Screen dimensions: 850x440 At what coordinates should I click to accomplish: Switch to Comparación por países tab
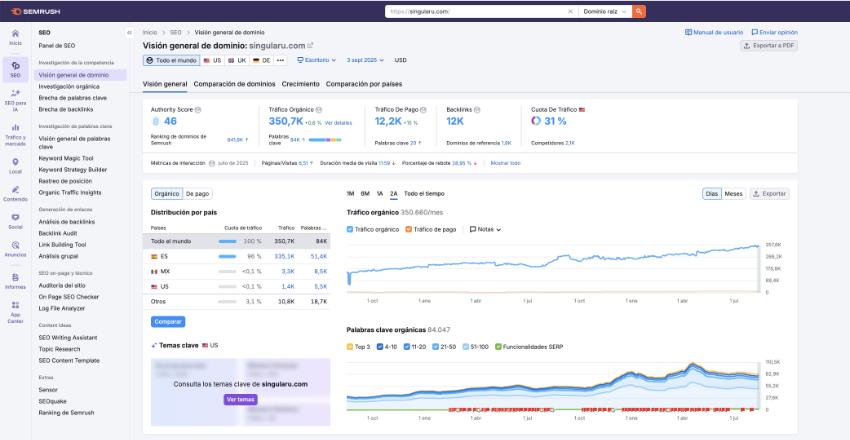point(364,84)
